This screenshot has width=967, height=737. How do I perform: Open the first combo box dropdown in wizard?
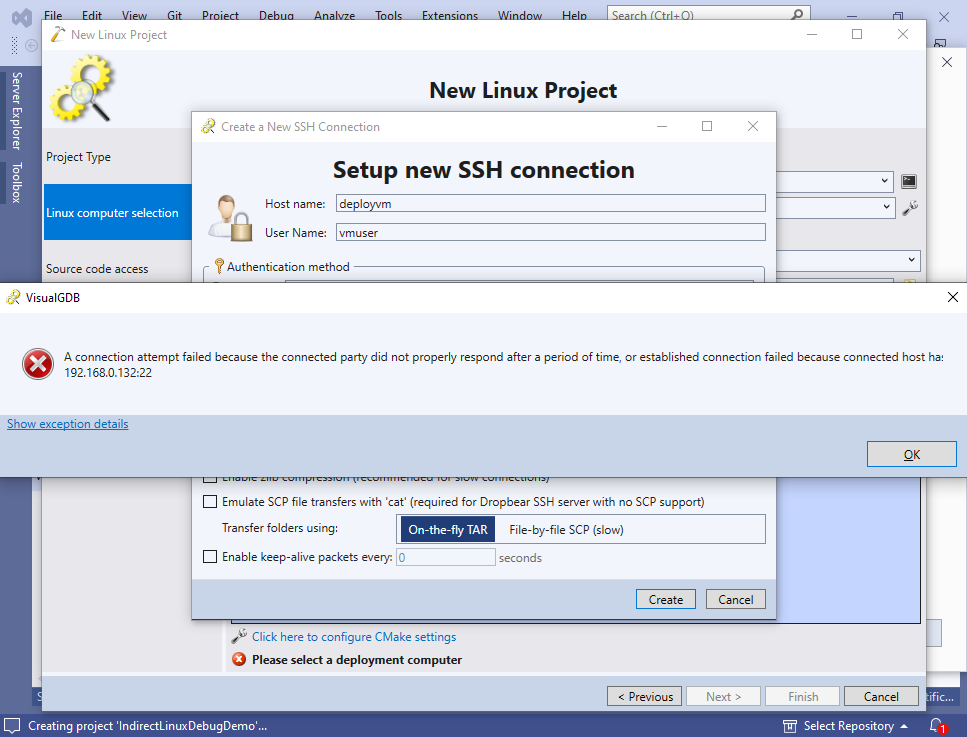[x=884, y=181]
